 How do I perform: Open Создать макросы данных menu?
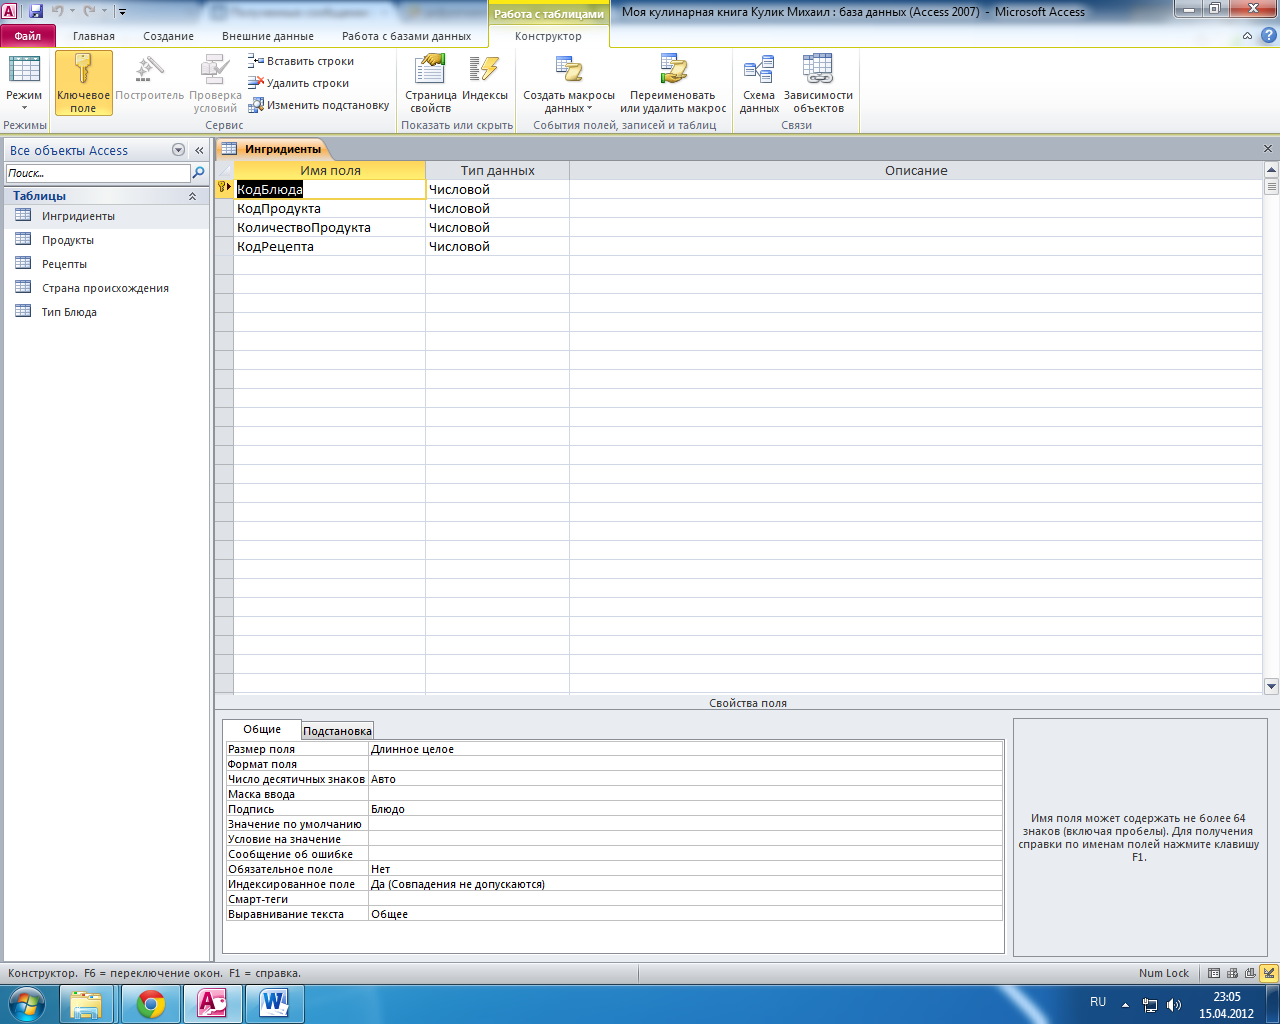pos(569,84)
